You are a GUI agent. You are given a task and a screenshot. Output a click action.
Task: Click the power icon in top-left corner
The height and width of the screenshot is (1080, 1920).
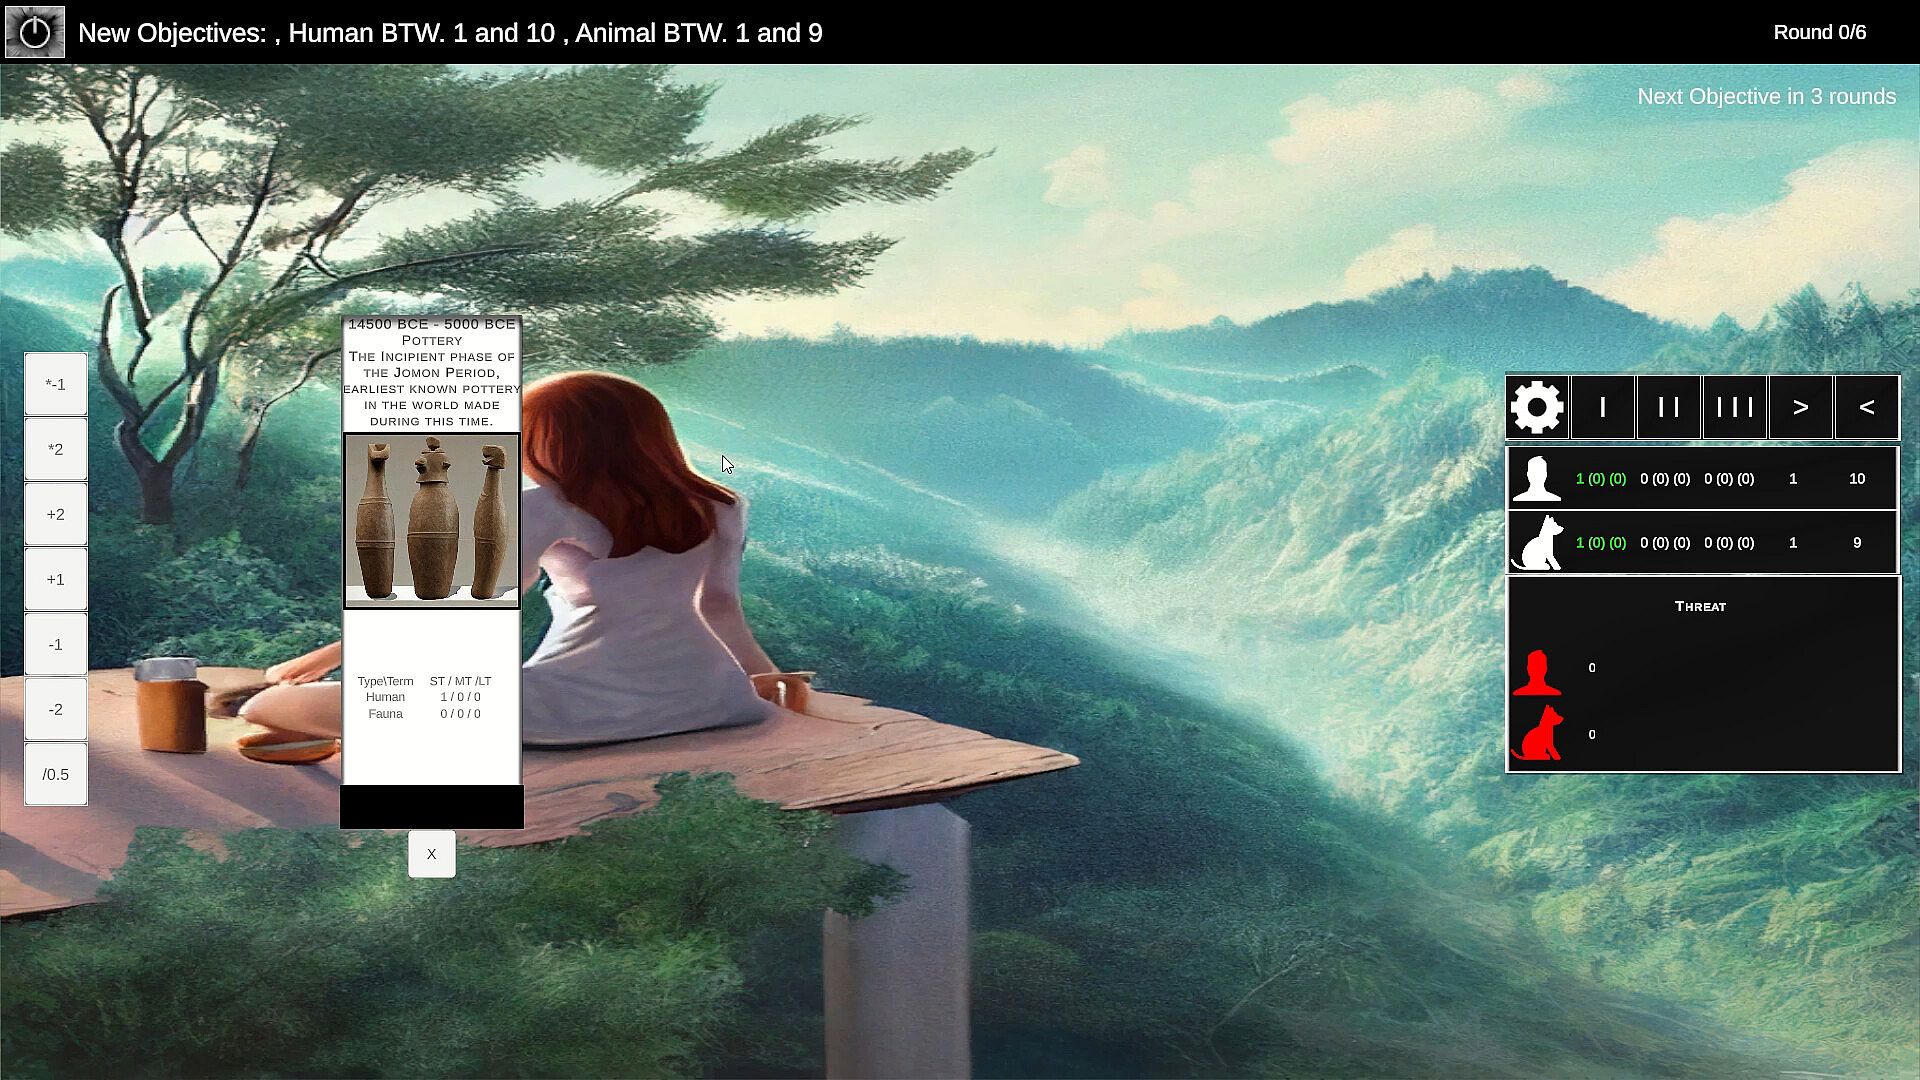[35, 32]
